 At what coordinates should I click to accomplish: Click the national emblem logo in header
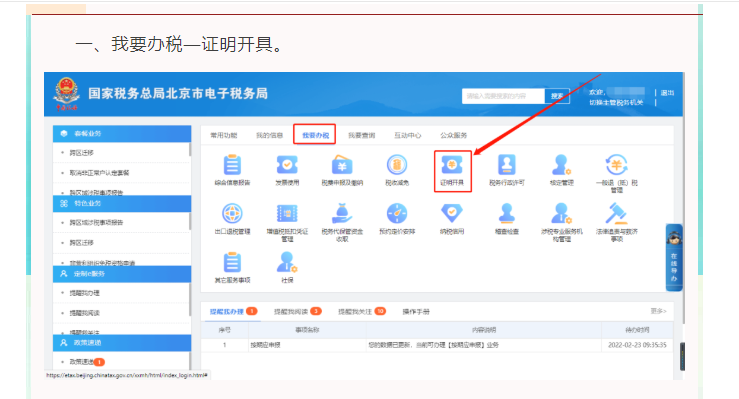[x=66, y=94]
